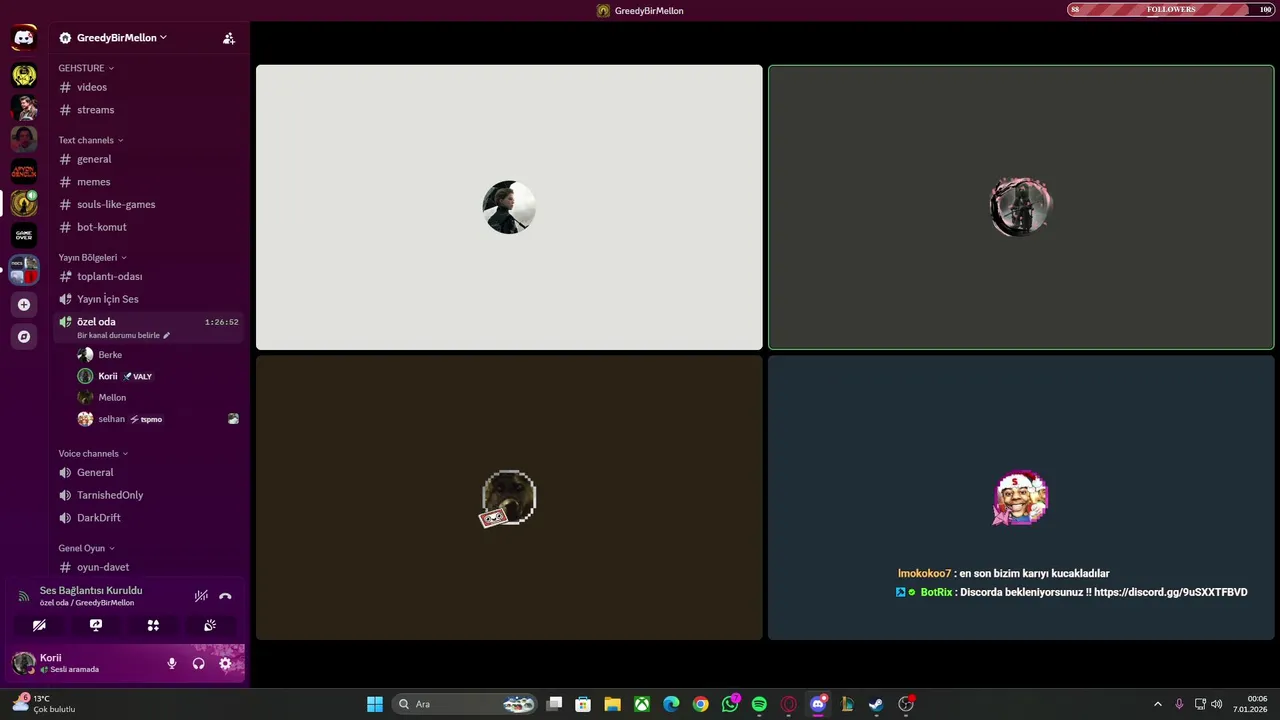Click the Ara search box on taskbar
The width and height of the screenshot is (1280, 720).
466,704
